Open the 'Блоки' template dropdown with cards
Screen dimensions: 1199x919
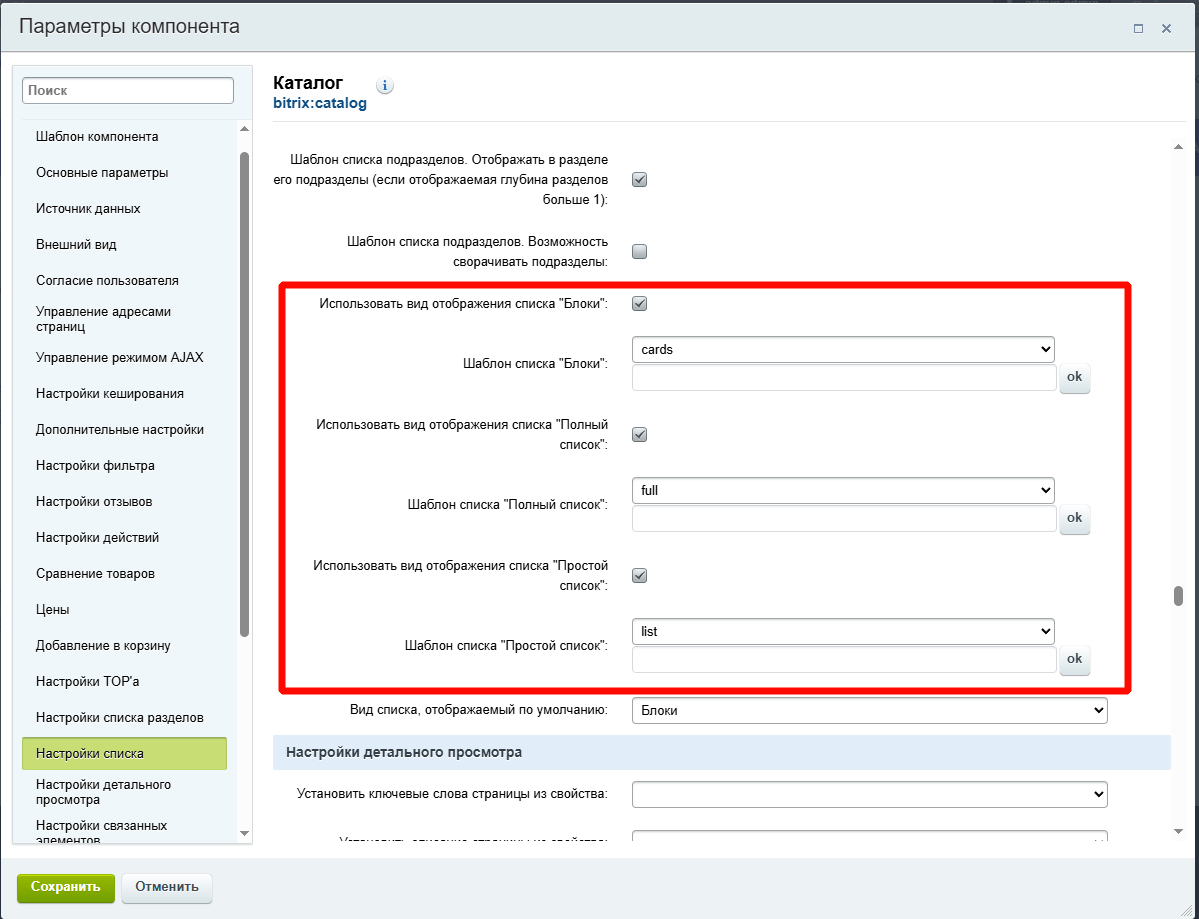[843, 350]
